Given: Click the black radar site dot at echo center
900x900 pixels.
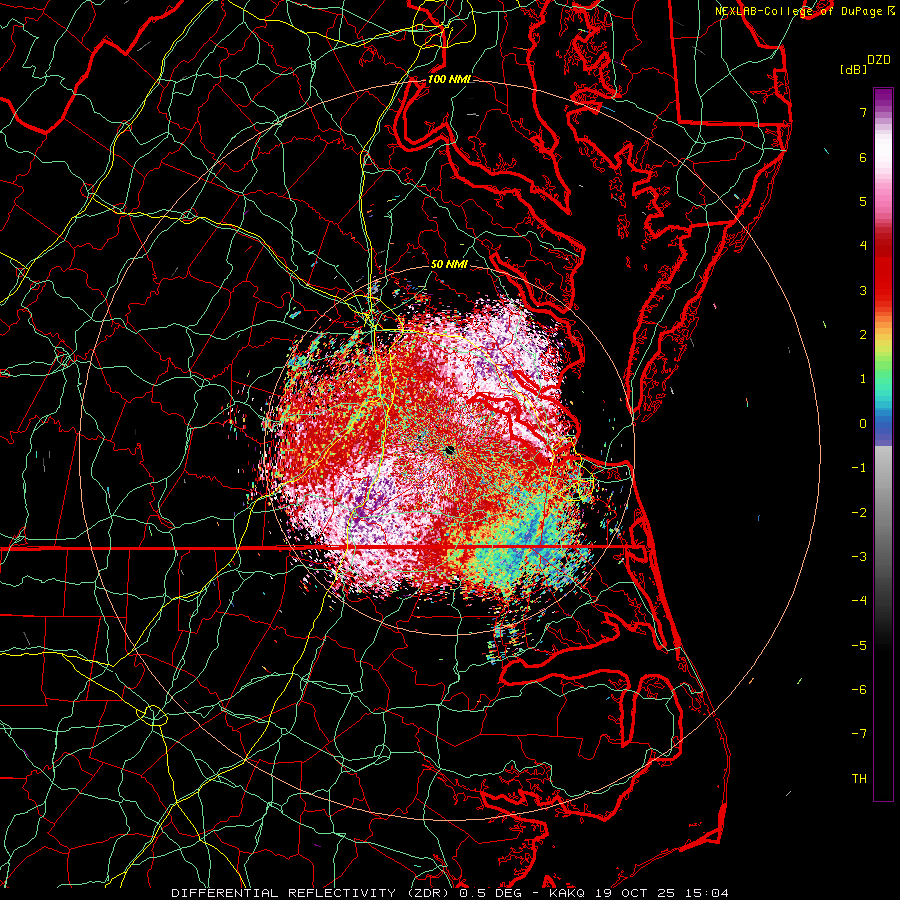Looking at the screenshot, I should [449, 451].
